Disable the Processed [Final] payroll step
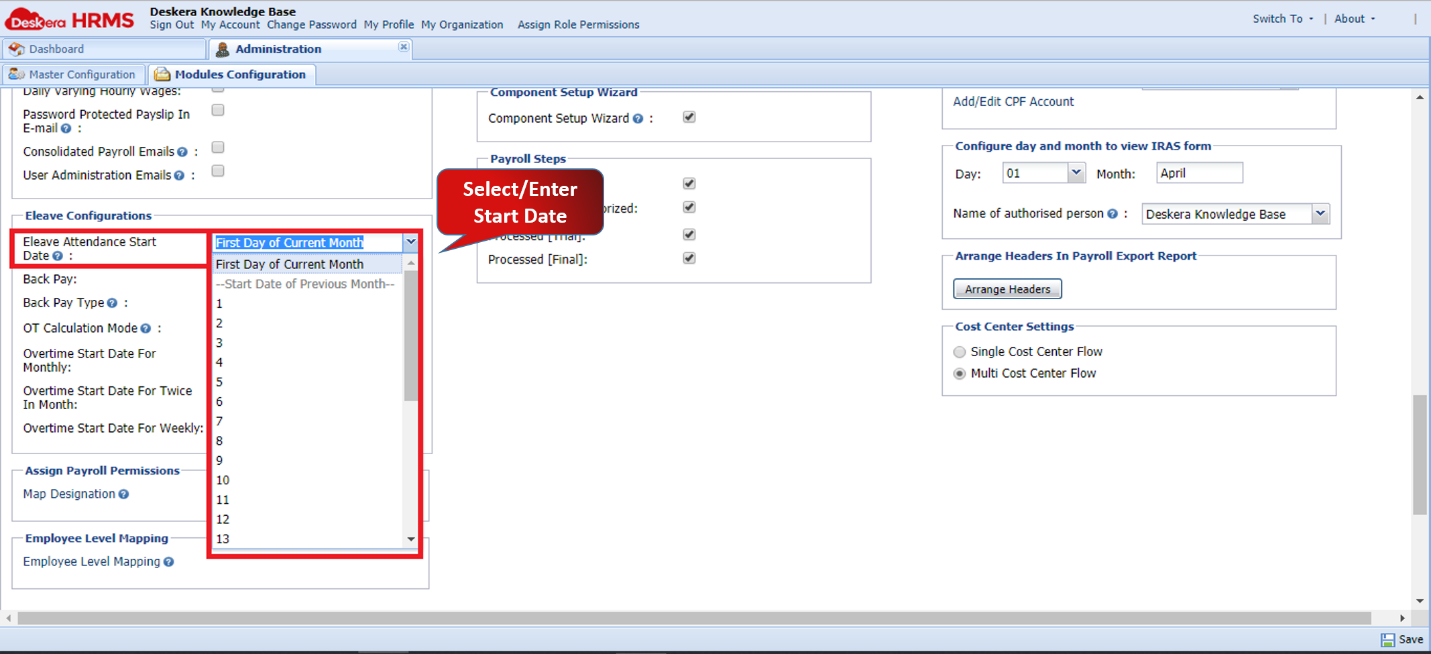This screenshot has width=1431, height=654. tap(688, 258)
